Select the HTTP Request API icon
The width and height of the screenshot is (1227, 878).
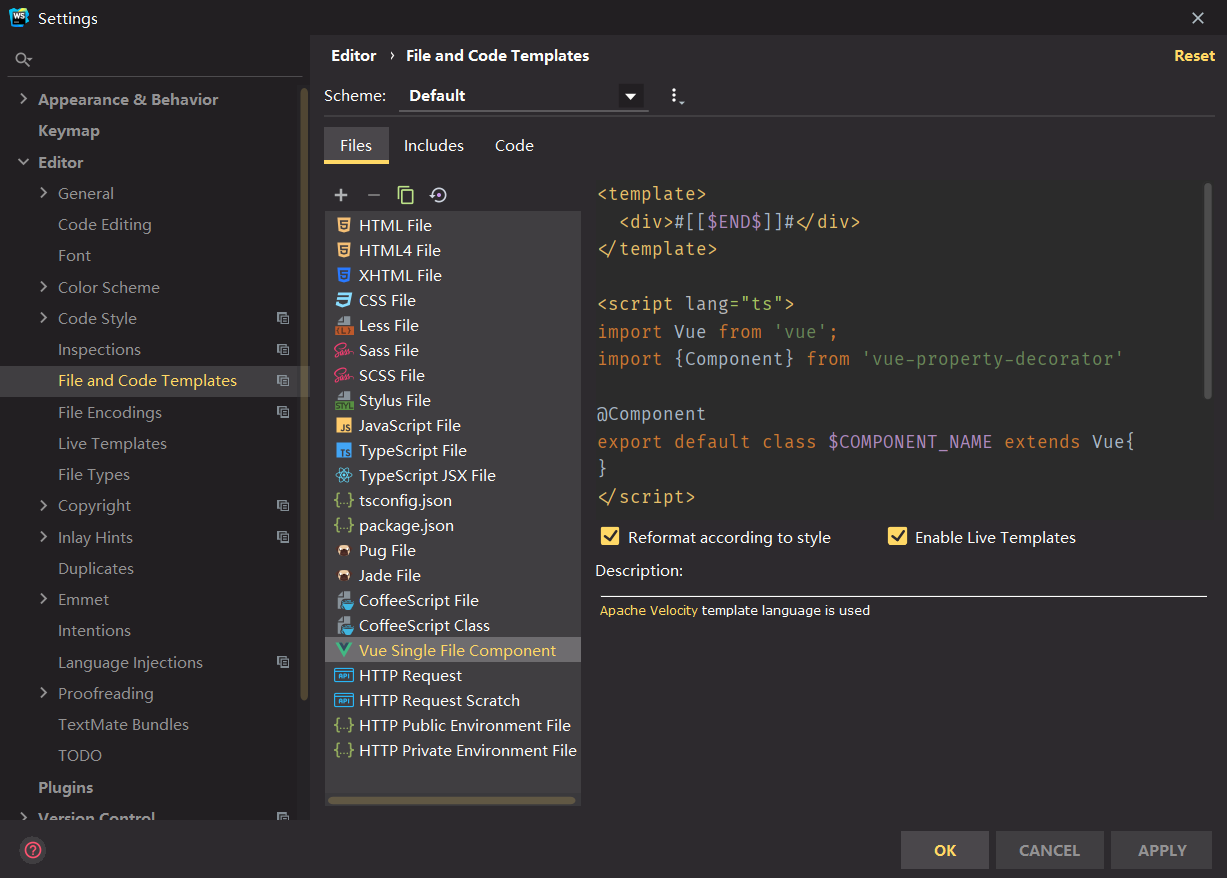click(344, 675)
